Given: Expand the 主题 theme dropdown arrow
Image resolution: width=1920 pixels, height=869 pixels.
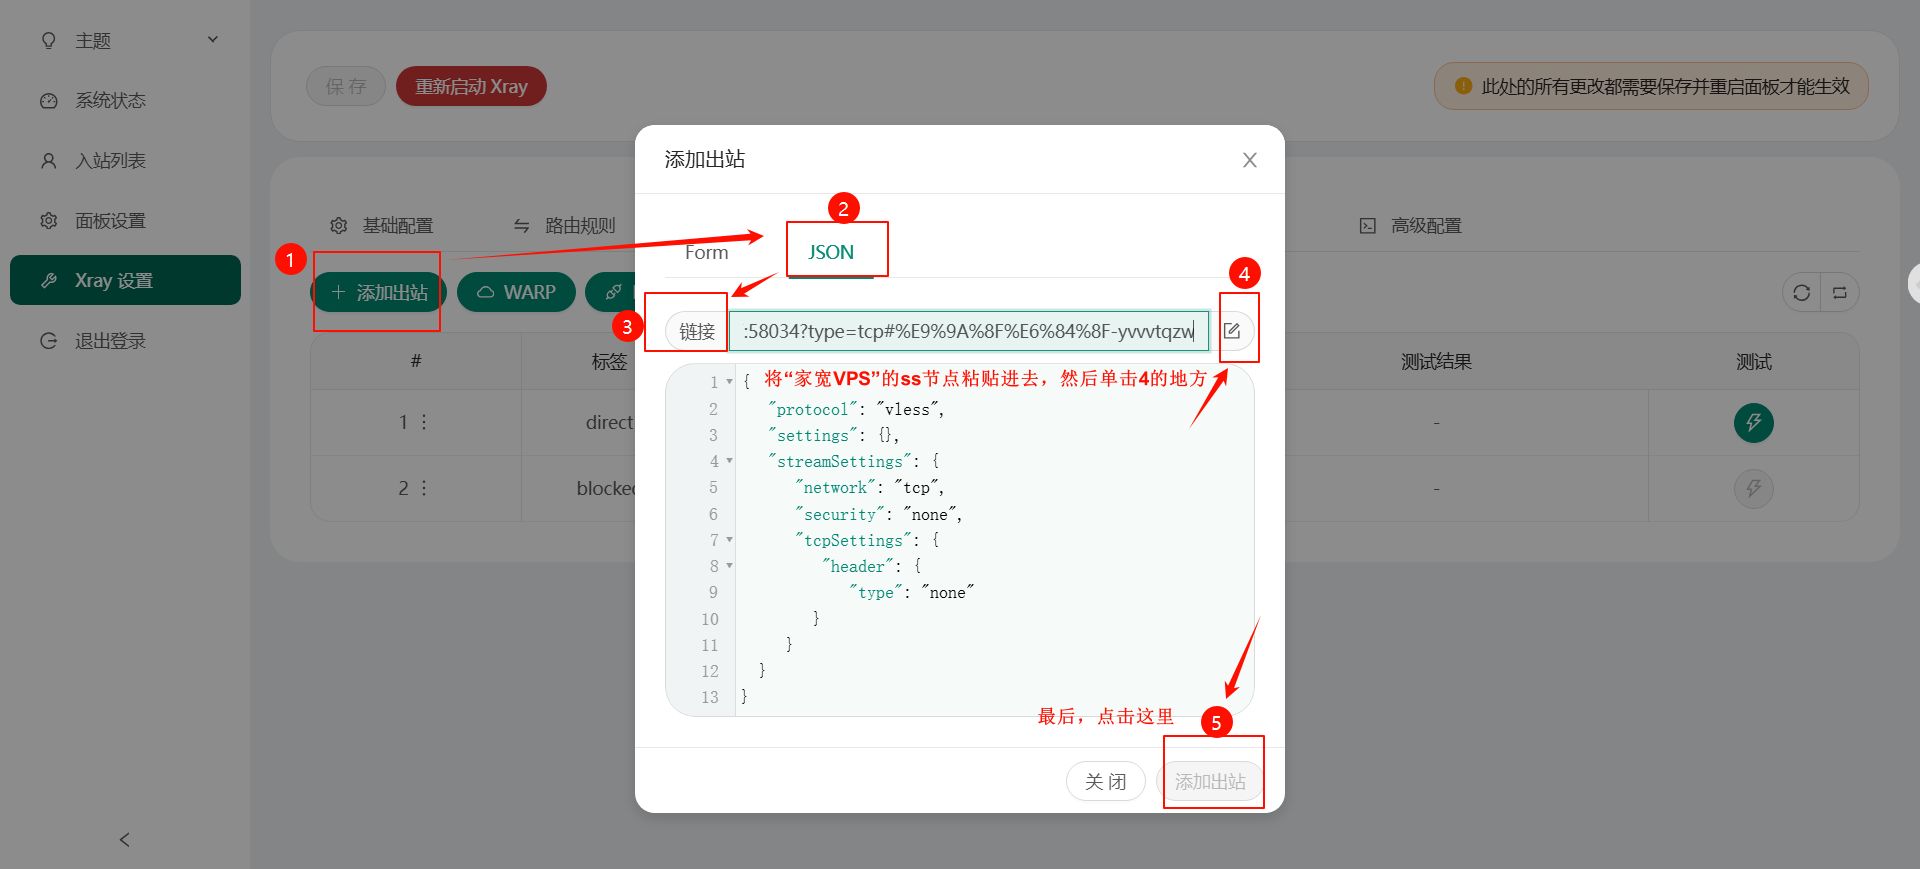Looking at the screenshot, I should [x=213, y=40].
